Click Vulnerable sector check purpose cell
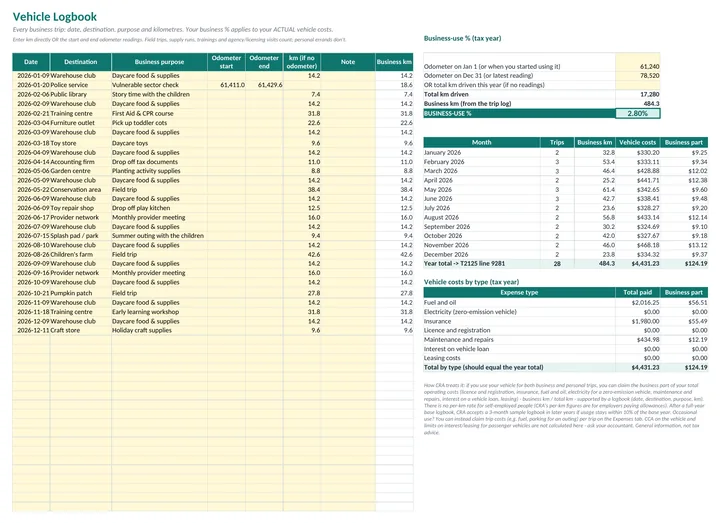This screenshot has height=523, width=720. (x=159, y=85)
